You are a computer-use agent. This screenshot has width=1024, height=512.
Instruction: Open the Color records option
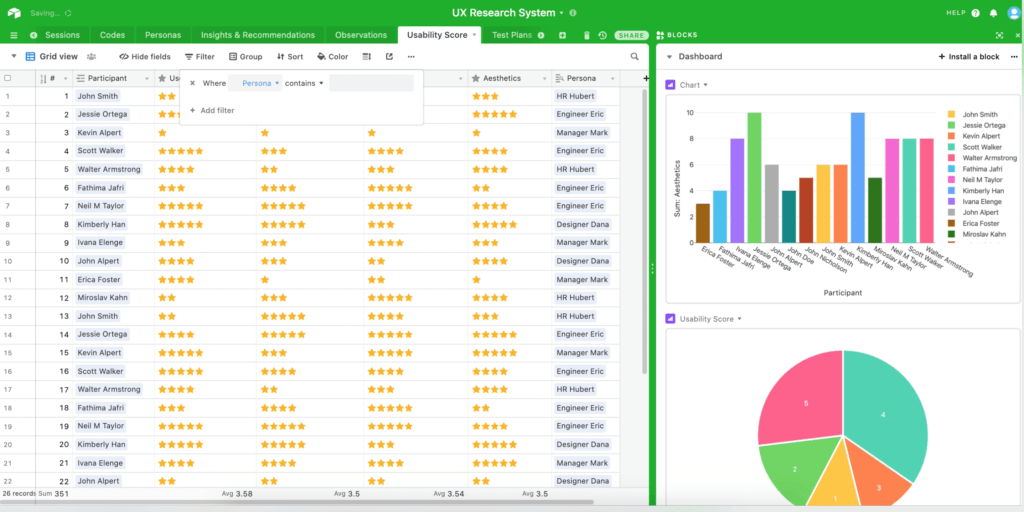[x=332, y=57]
